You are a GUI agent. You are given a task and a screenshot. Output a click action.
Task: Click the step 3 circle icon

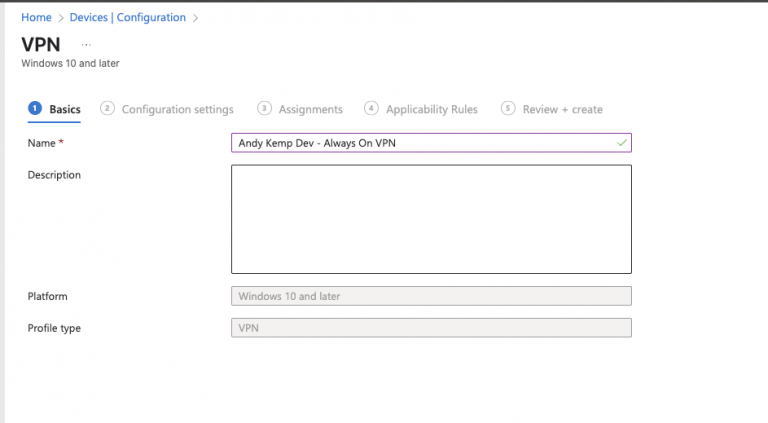(264, 109)
